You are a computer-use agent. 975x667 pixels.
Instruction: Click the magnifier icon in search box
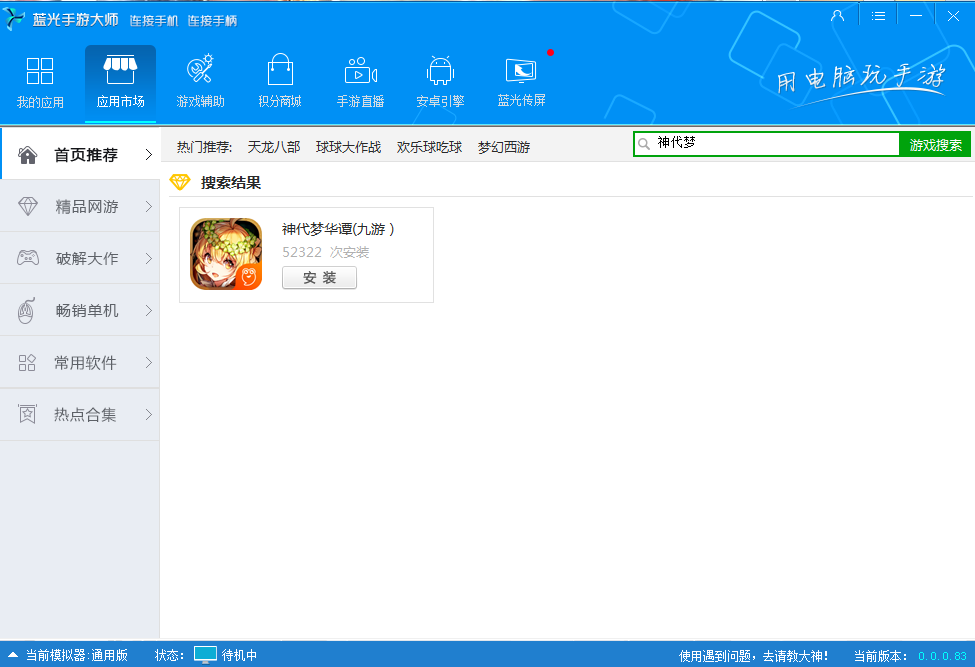click(644, 144)
